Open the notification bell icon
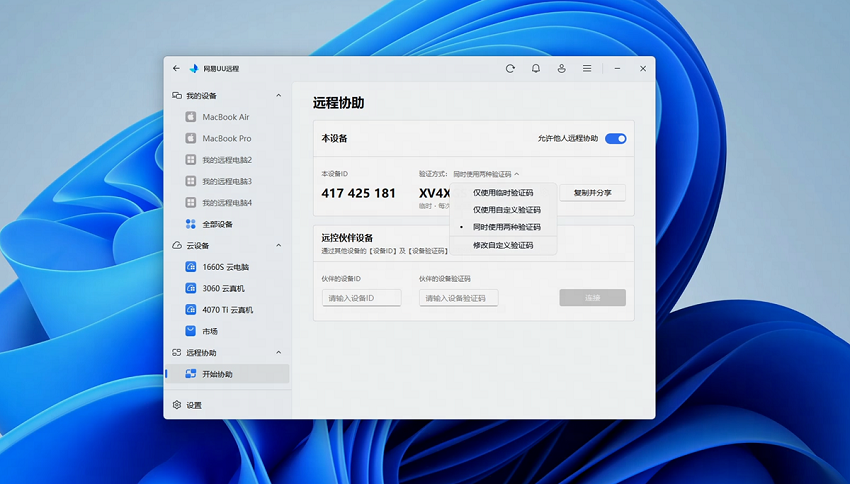The image size is (850, 484). click(x=536, y=69)
